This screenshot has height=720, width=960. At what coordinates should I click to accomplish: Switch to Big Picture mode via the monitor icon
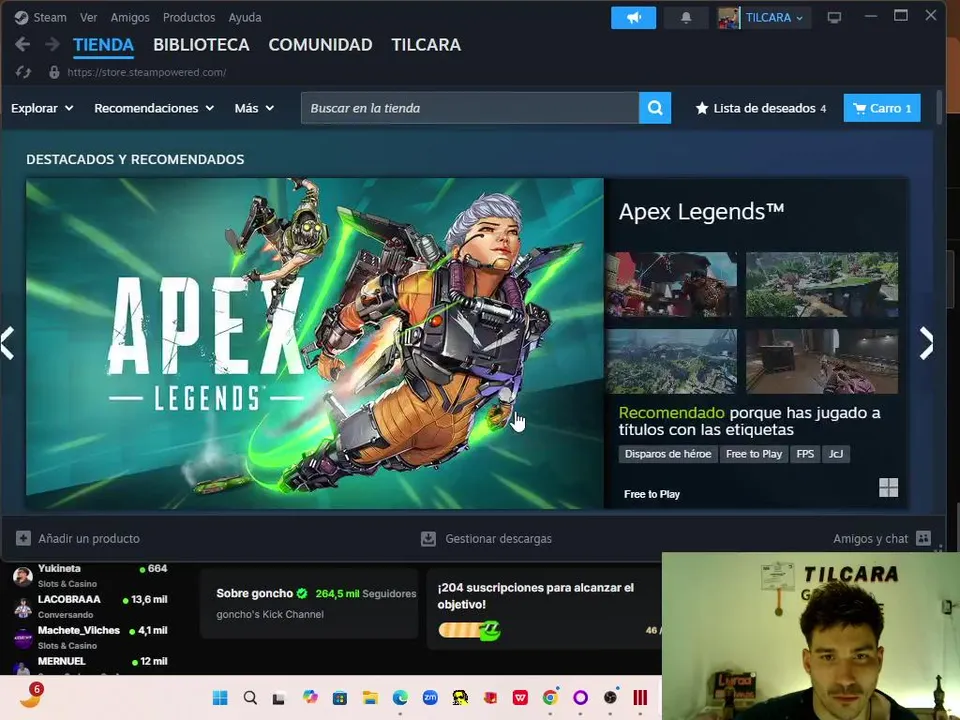pyautogui.click(x=834, y=18)
